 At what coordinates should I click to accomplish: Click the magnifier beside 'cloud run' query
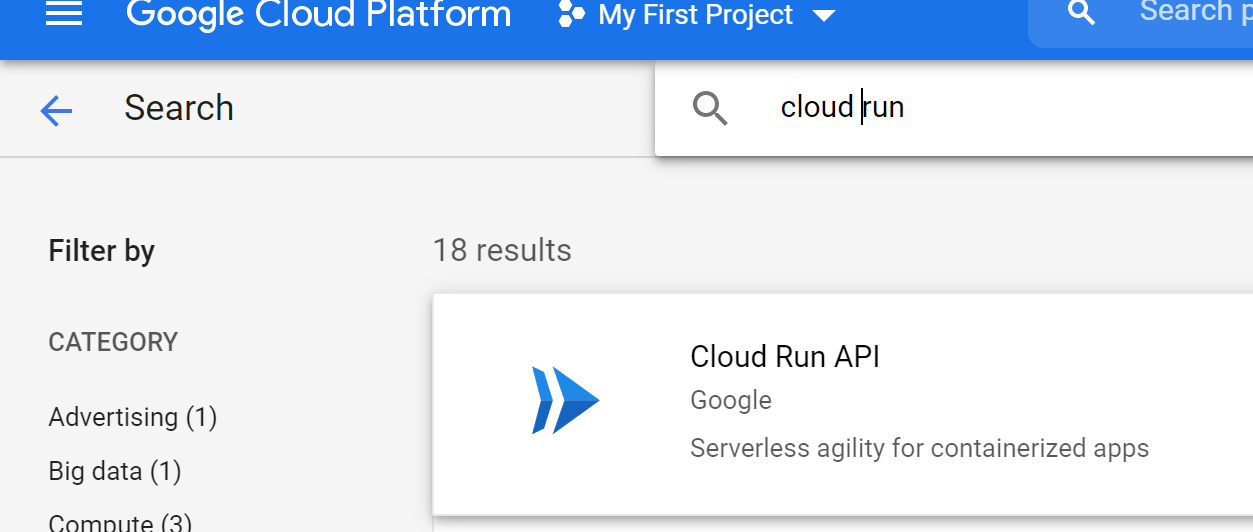coord(710,107)
